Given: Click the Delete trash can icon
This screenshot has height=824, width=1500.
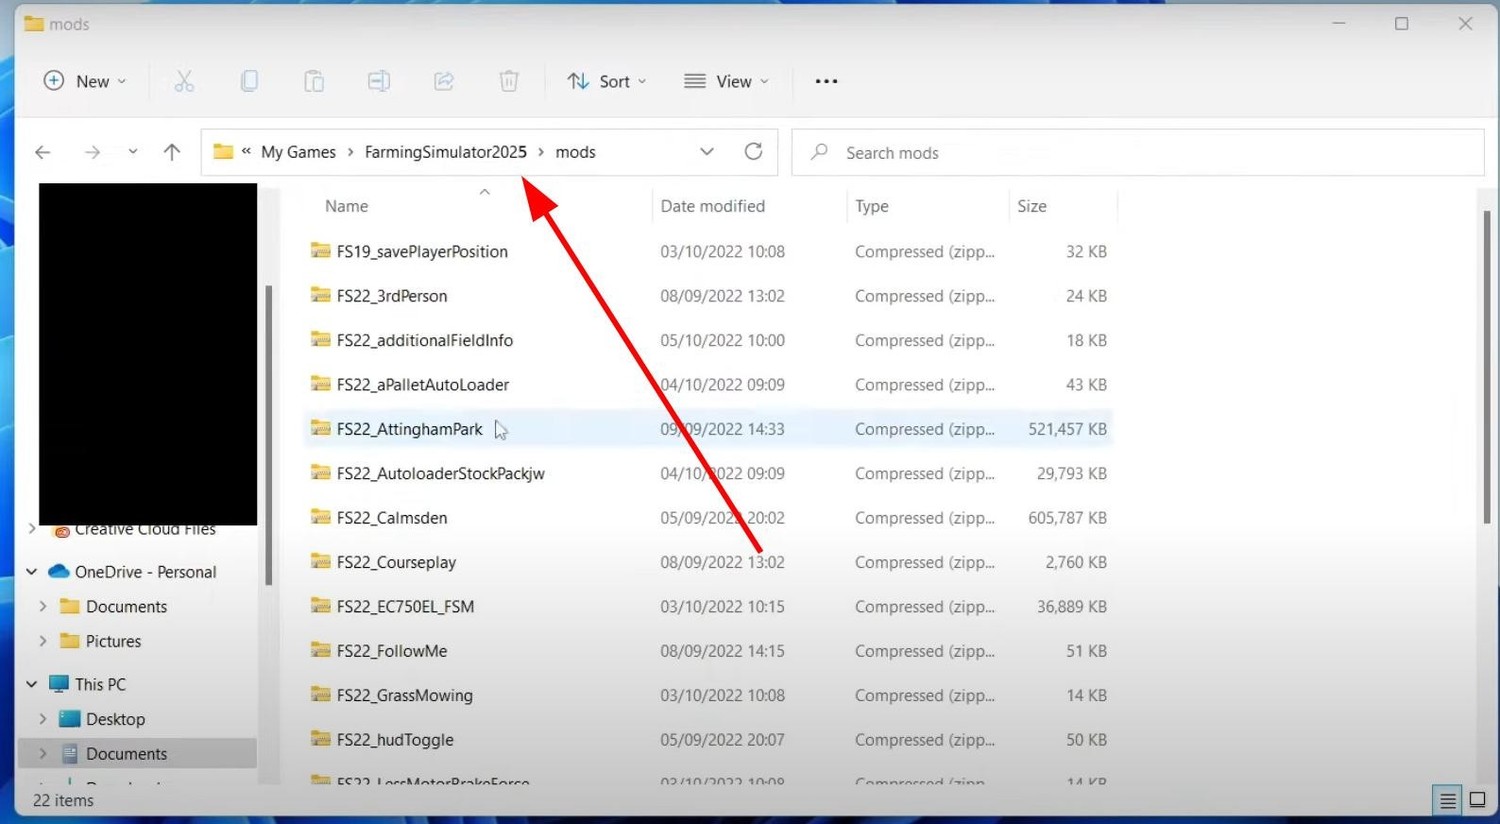Looking at the screenshot, I should 509,81.
